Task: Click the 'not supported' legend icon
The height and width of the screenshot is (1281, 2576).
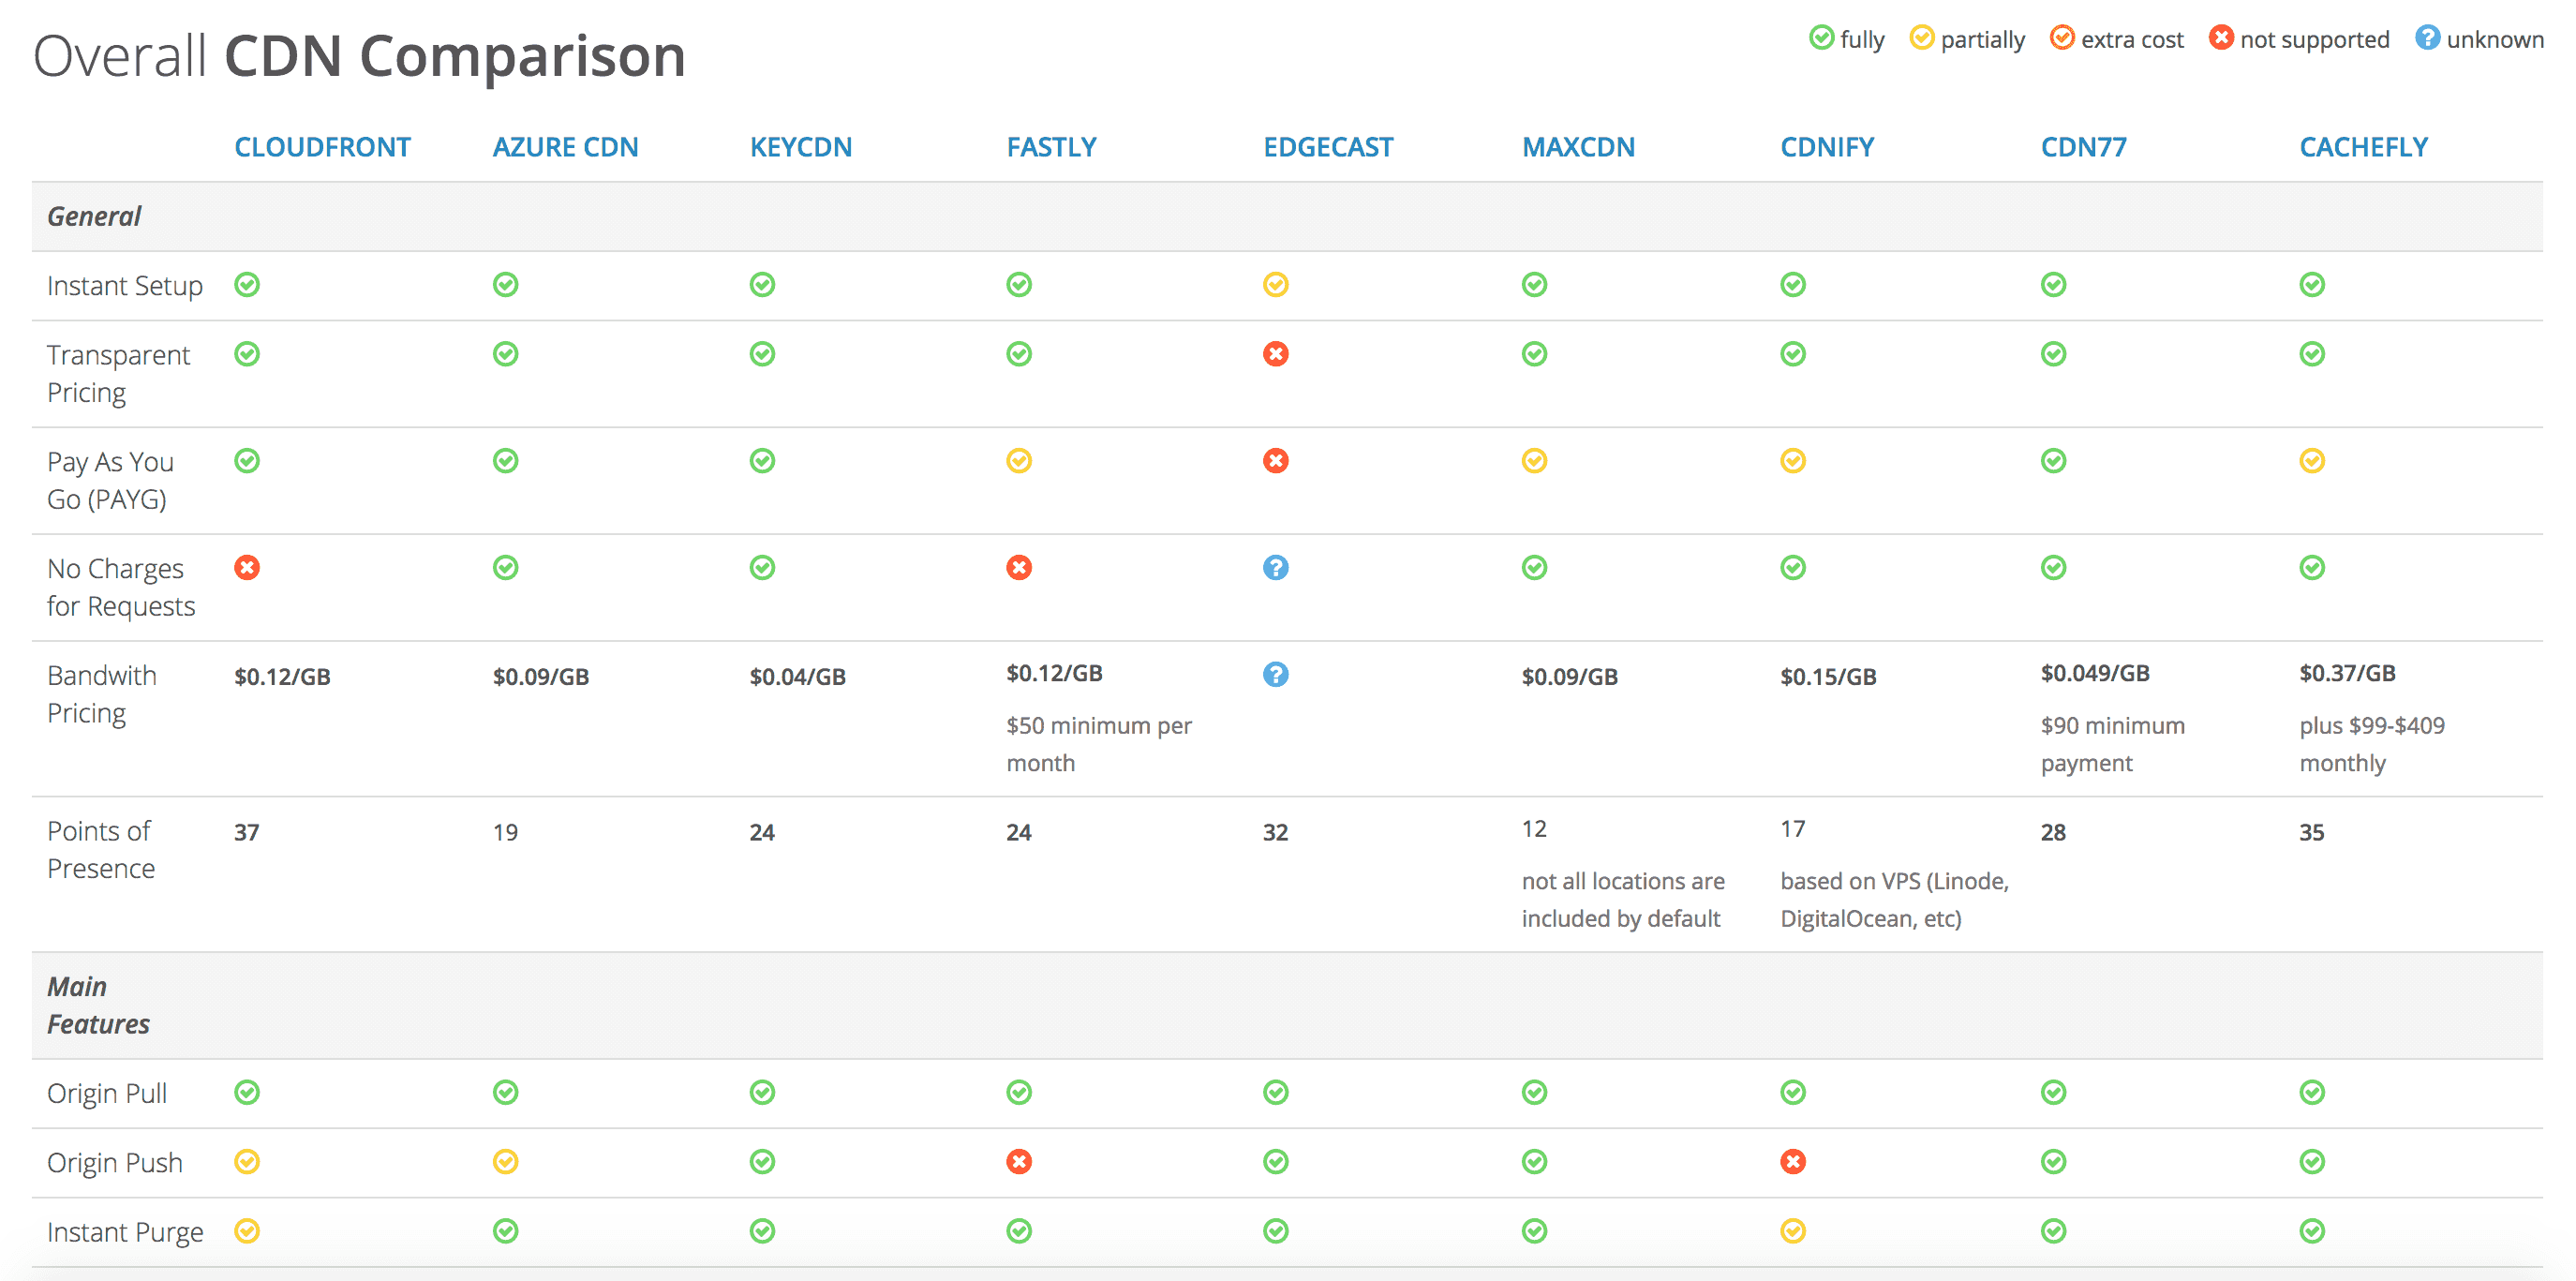Action: [2221, 38]
